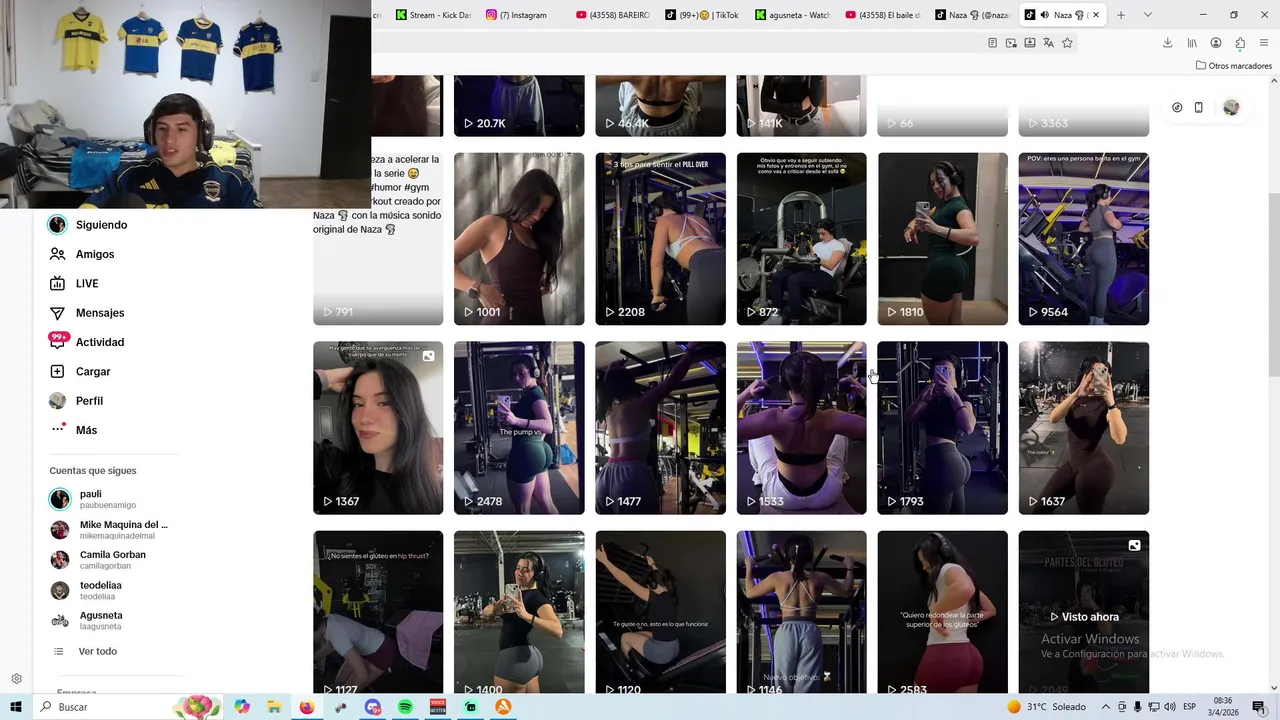The image size is (1280, 720).
Task: Mute the Naza tab via its speaker icon
Action: 1044,15
